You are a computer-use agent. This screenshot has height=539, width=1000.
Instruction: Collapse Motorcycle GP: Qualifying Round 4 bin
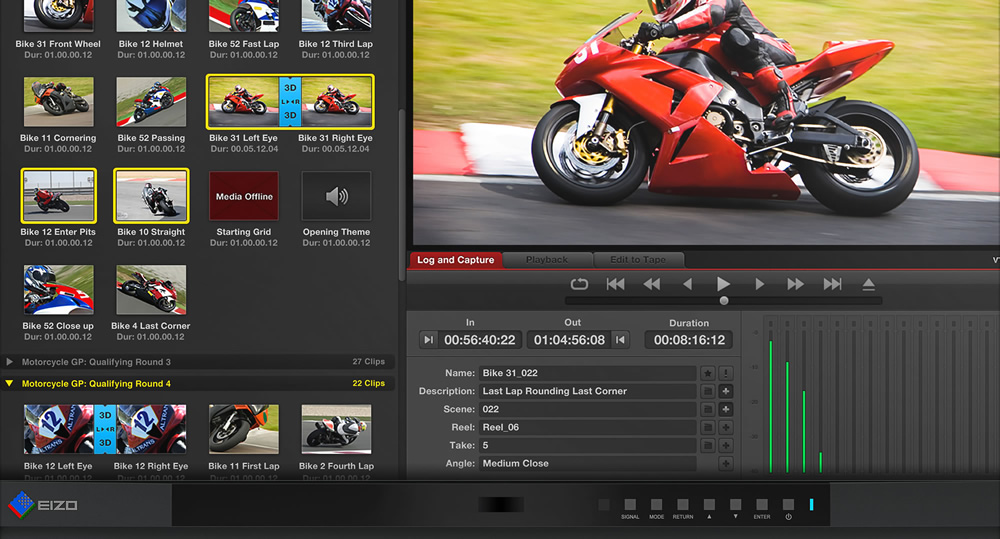(10, 383)
